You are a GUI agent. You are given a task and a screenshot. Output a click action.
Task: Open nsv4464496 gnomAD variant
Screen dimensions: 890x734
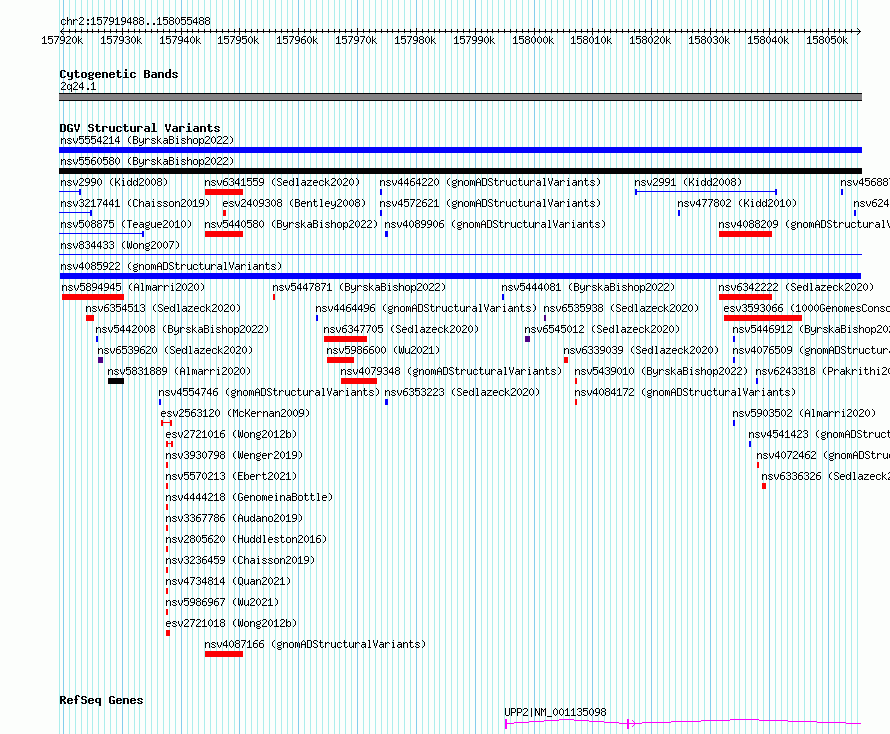[426, 308]
